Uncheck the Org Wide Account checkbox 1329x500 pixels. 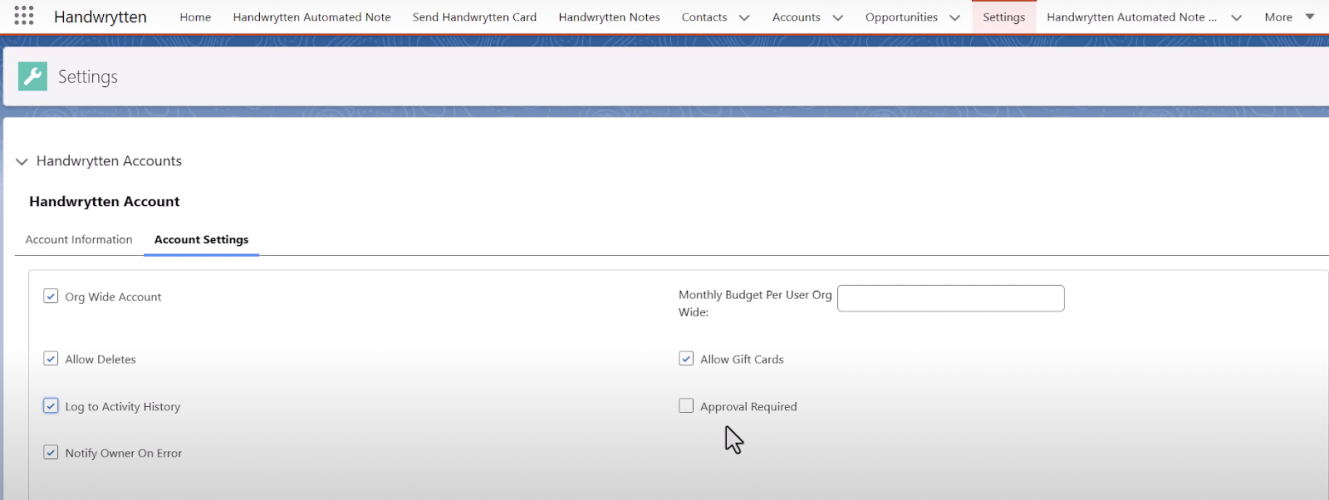[x=51, y=296]
